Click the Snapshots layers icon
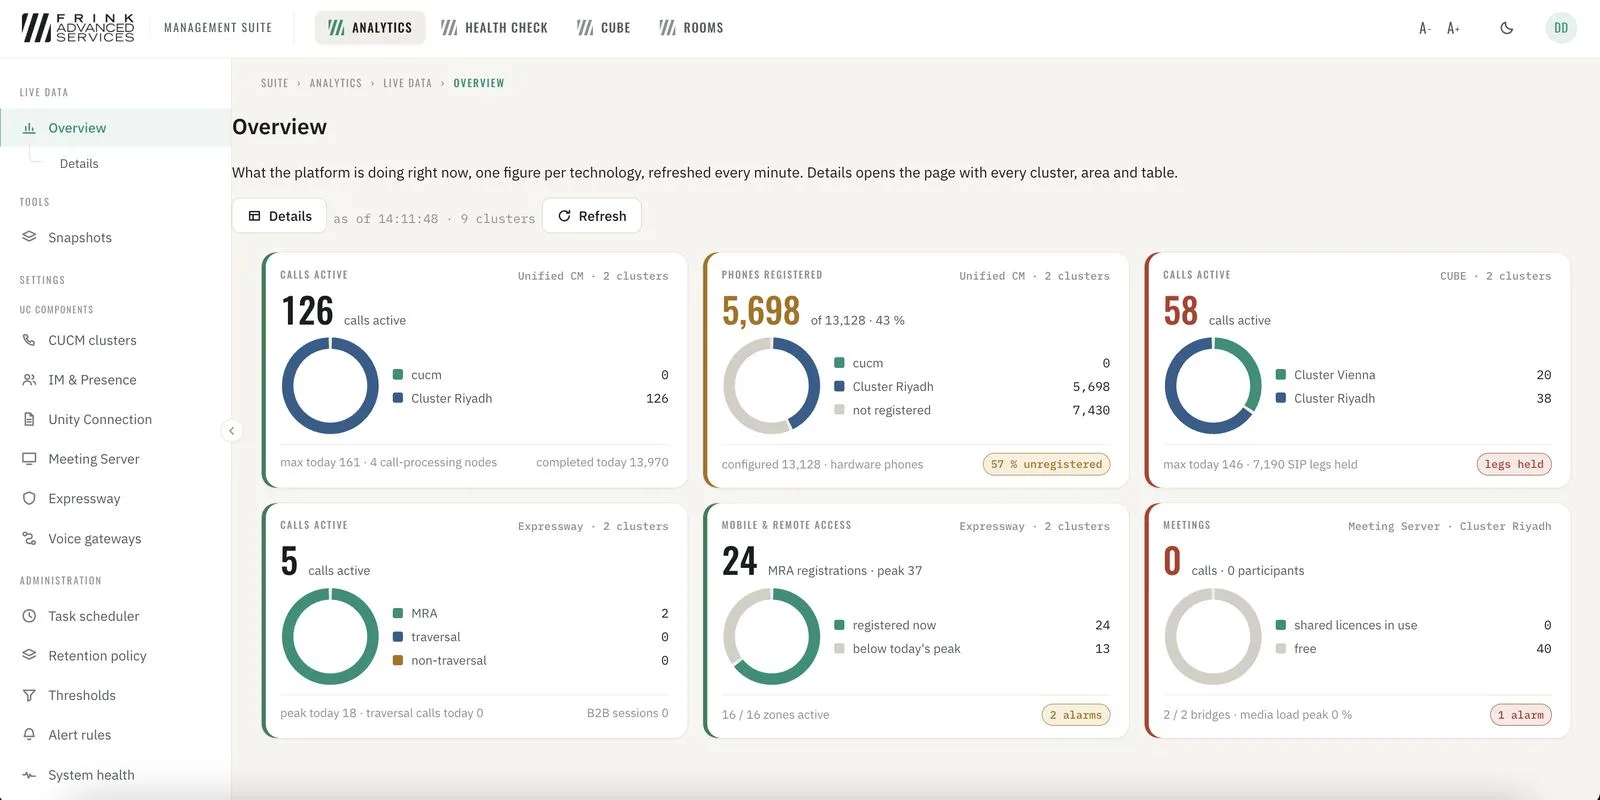Viewport: 1600px width, 800px height. [29, 237]
